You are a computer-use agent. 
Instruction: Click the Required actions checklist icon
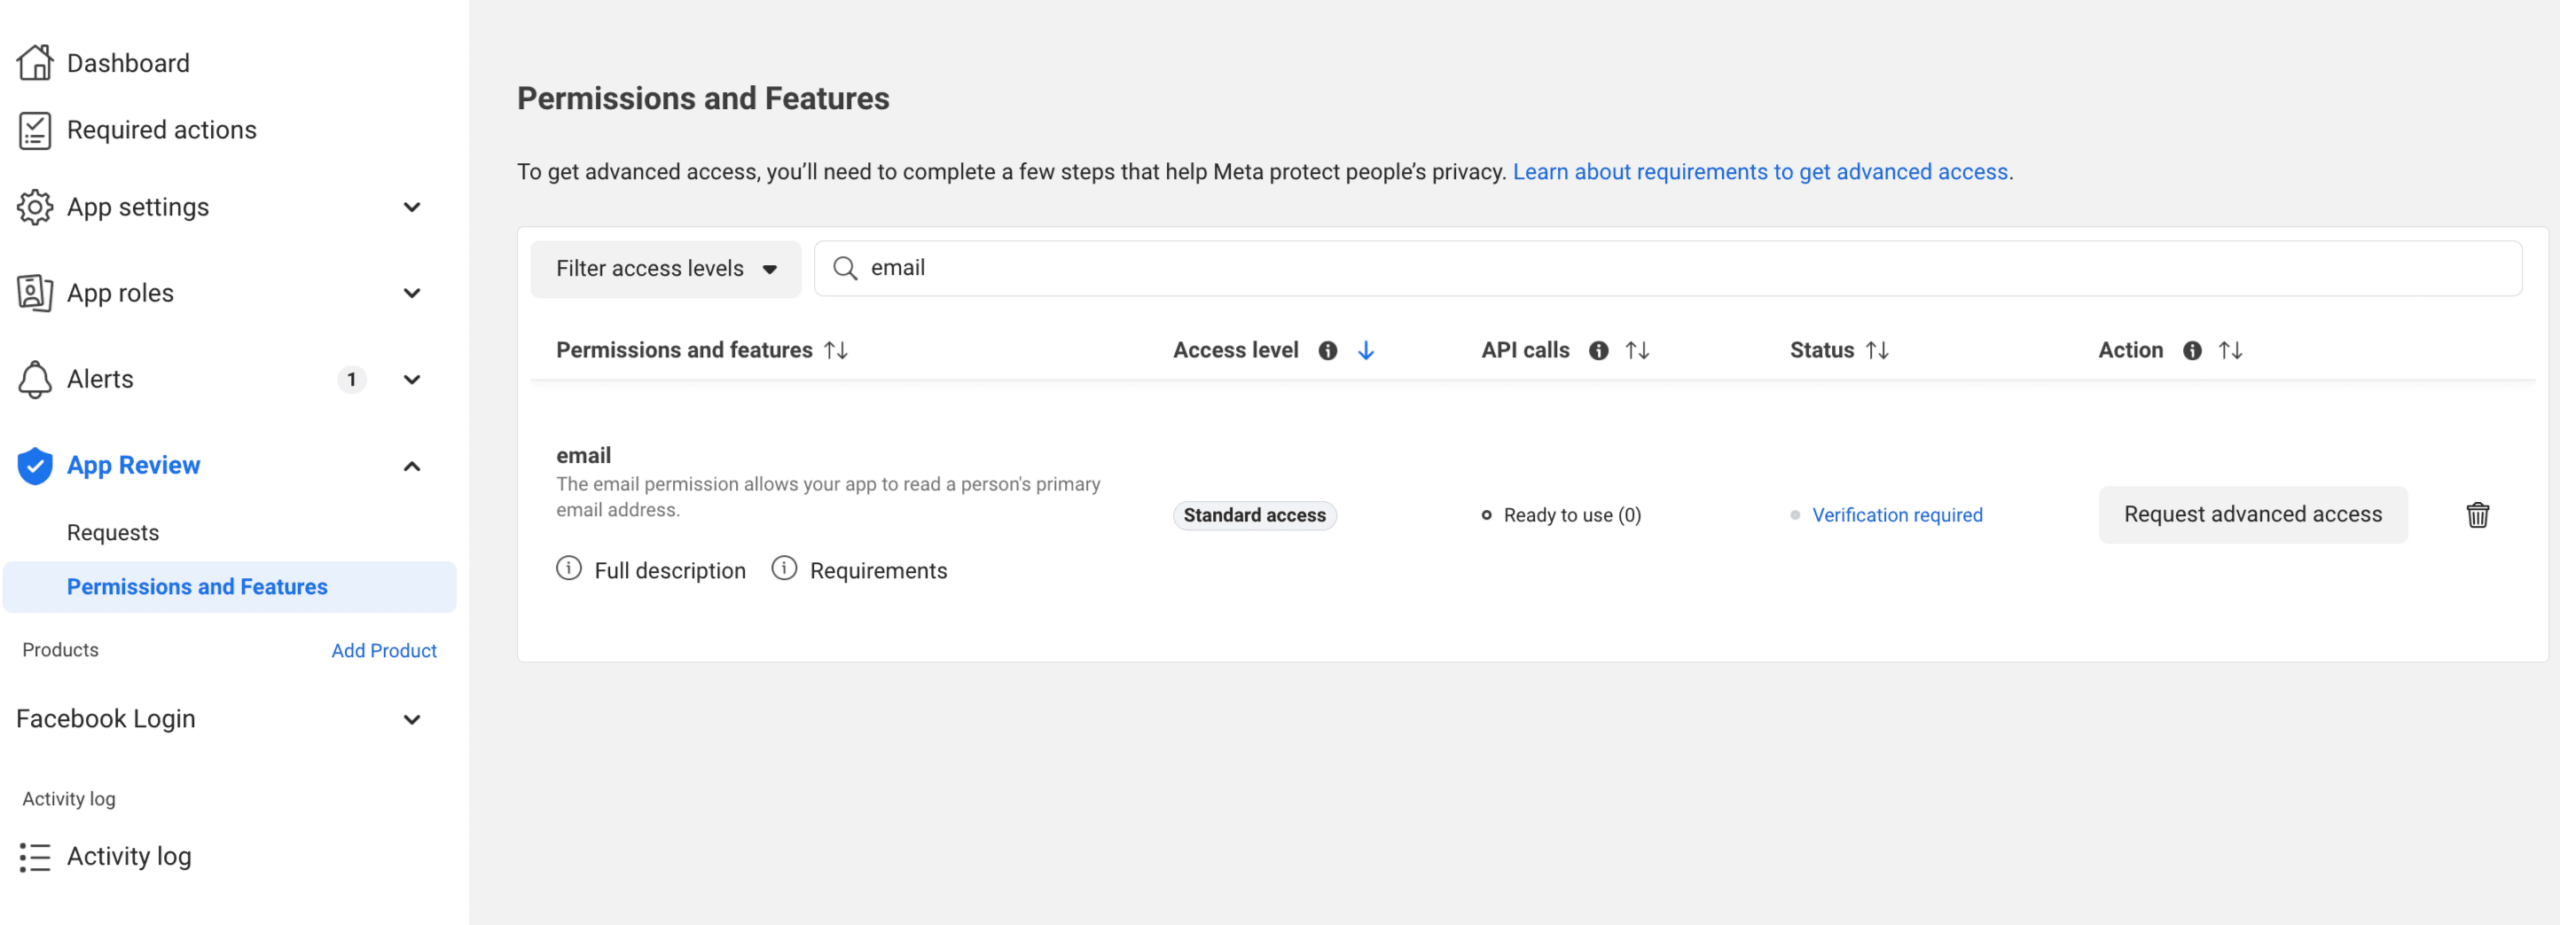tap(35, 131)
